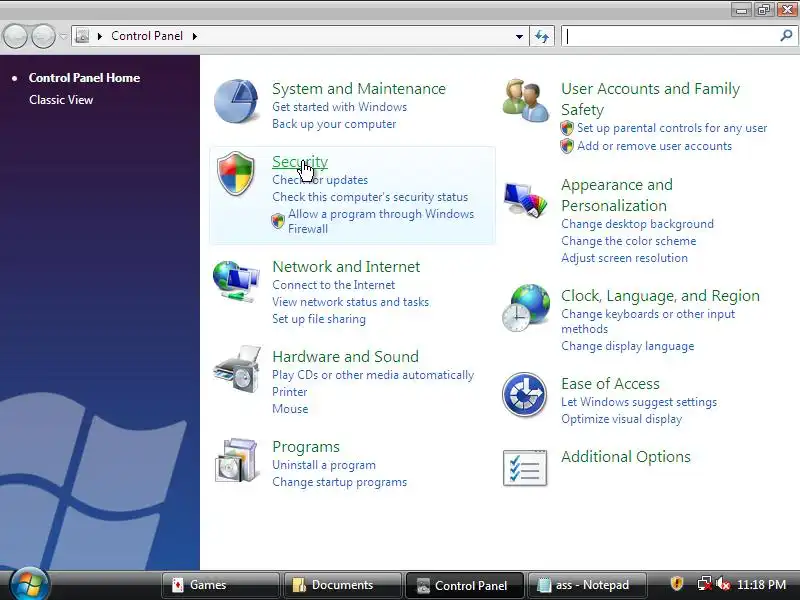Click Get started with Windows

pos(339,107)
